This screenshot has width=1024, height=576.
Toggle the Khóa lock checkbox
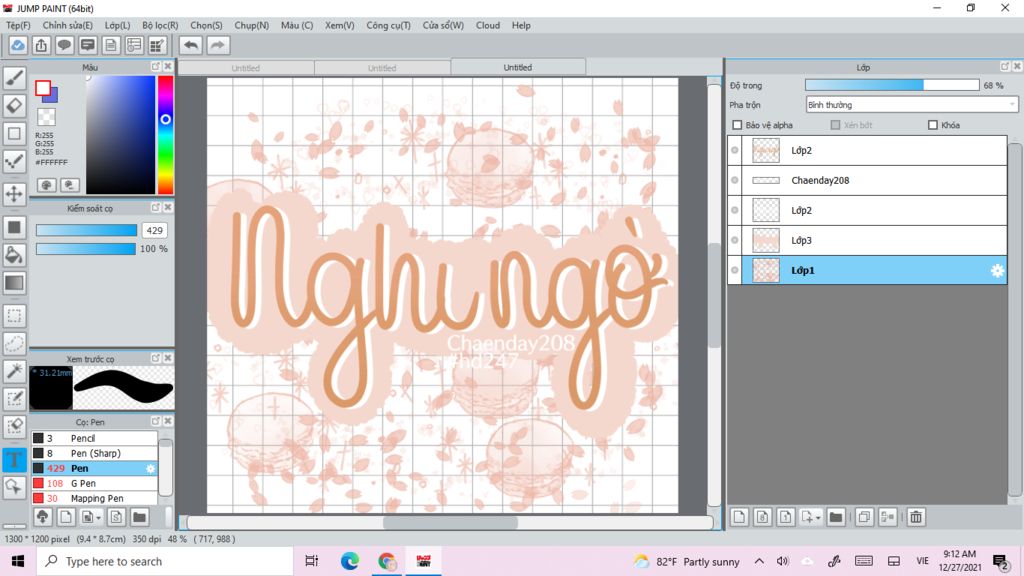pos(933,125)
